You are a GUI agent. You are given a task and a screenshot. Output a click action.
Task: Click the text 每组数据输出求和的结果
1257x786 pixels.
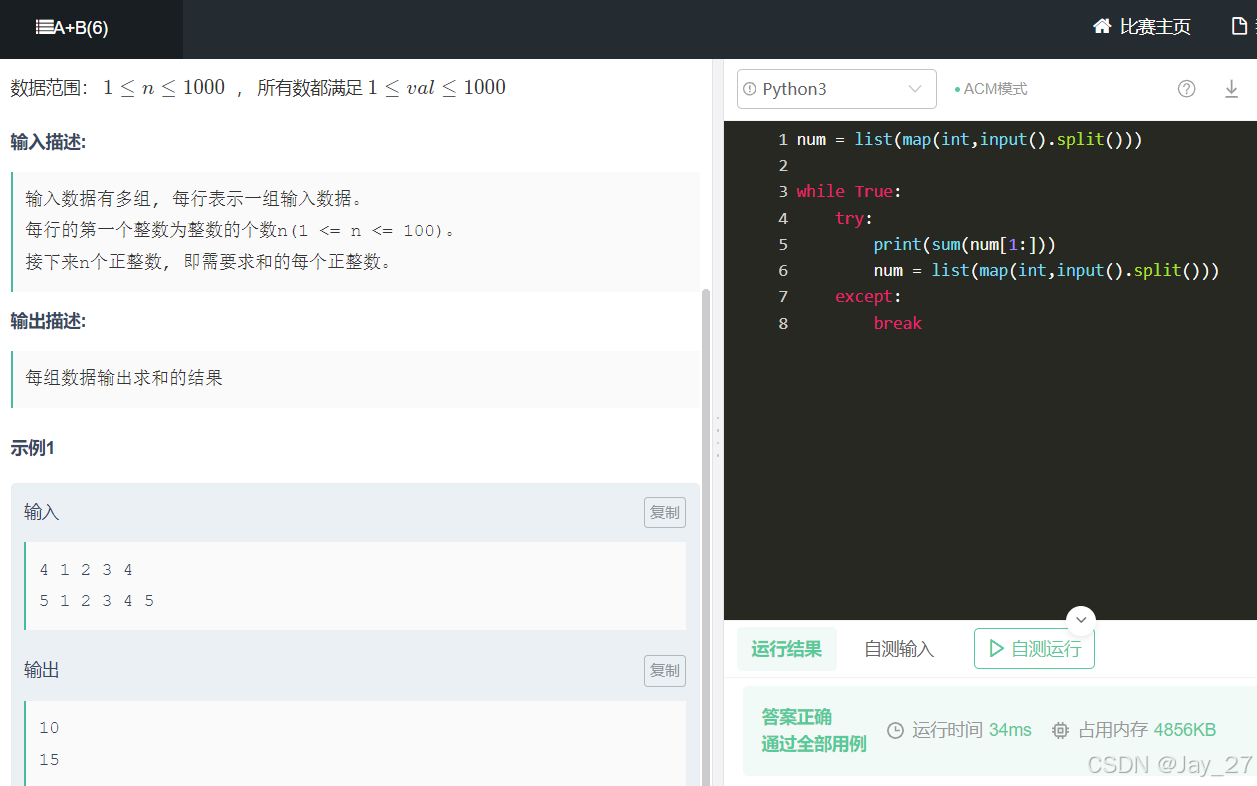pos(124,378)
